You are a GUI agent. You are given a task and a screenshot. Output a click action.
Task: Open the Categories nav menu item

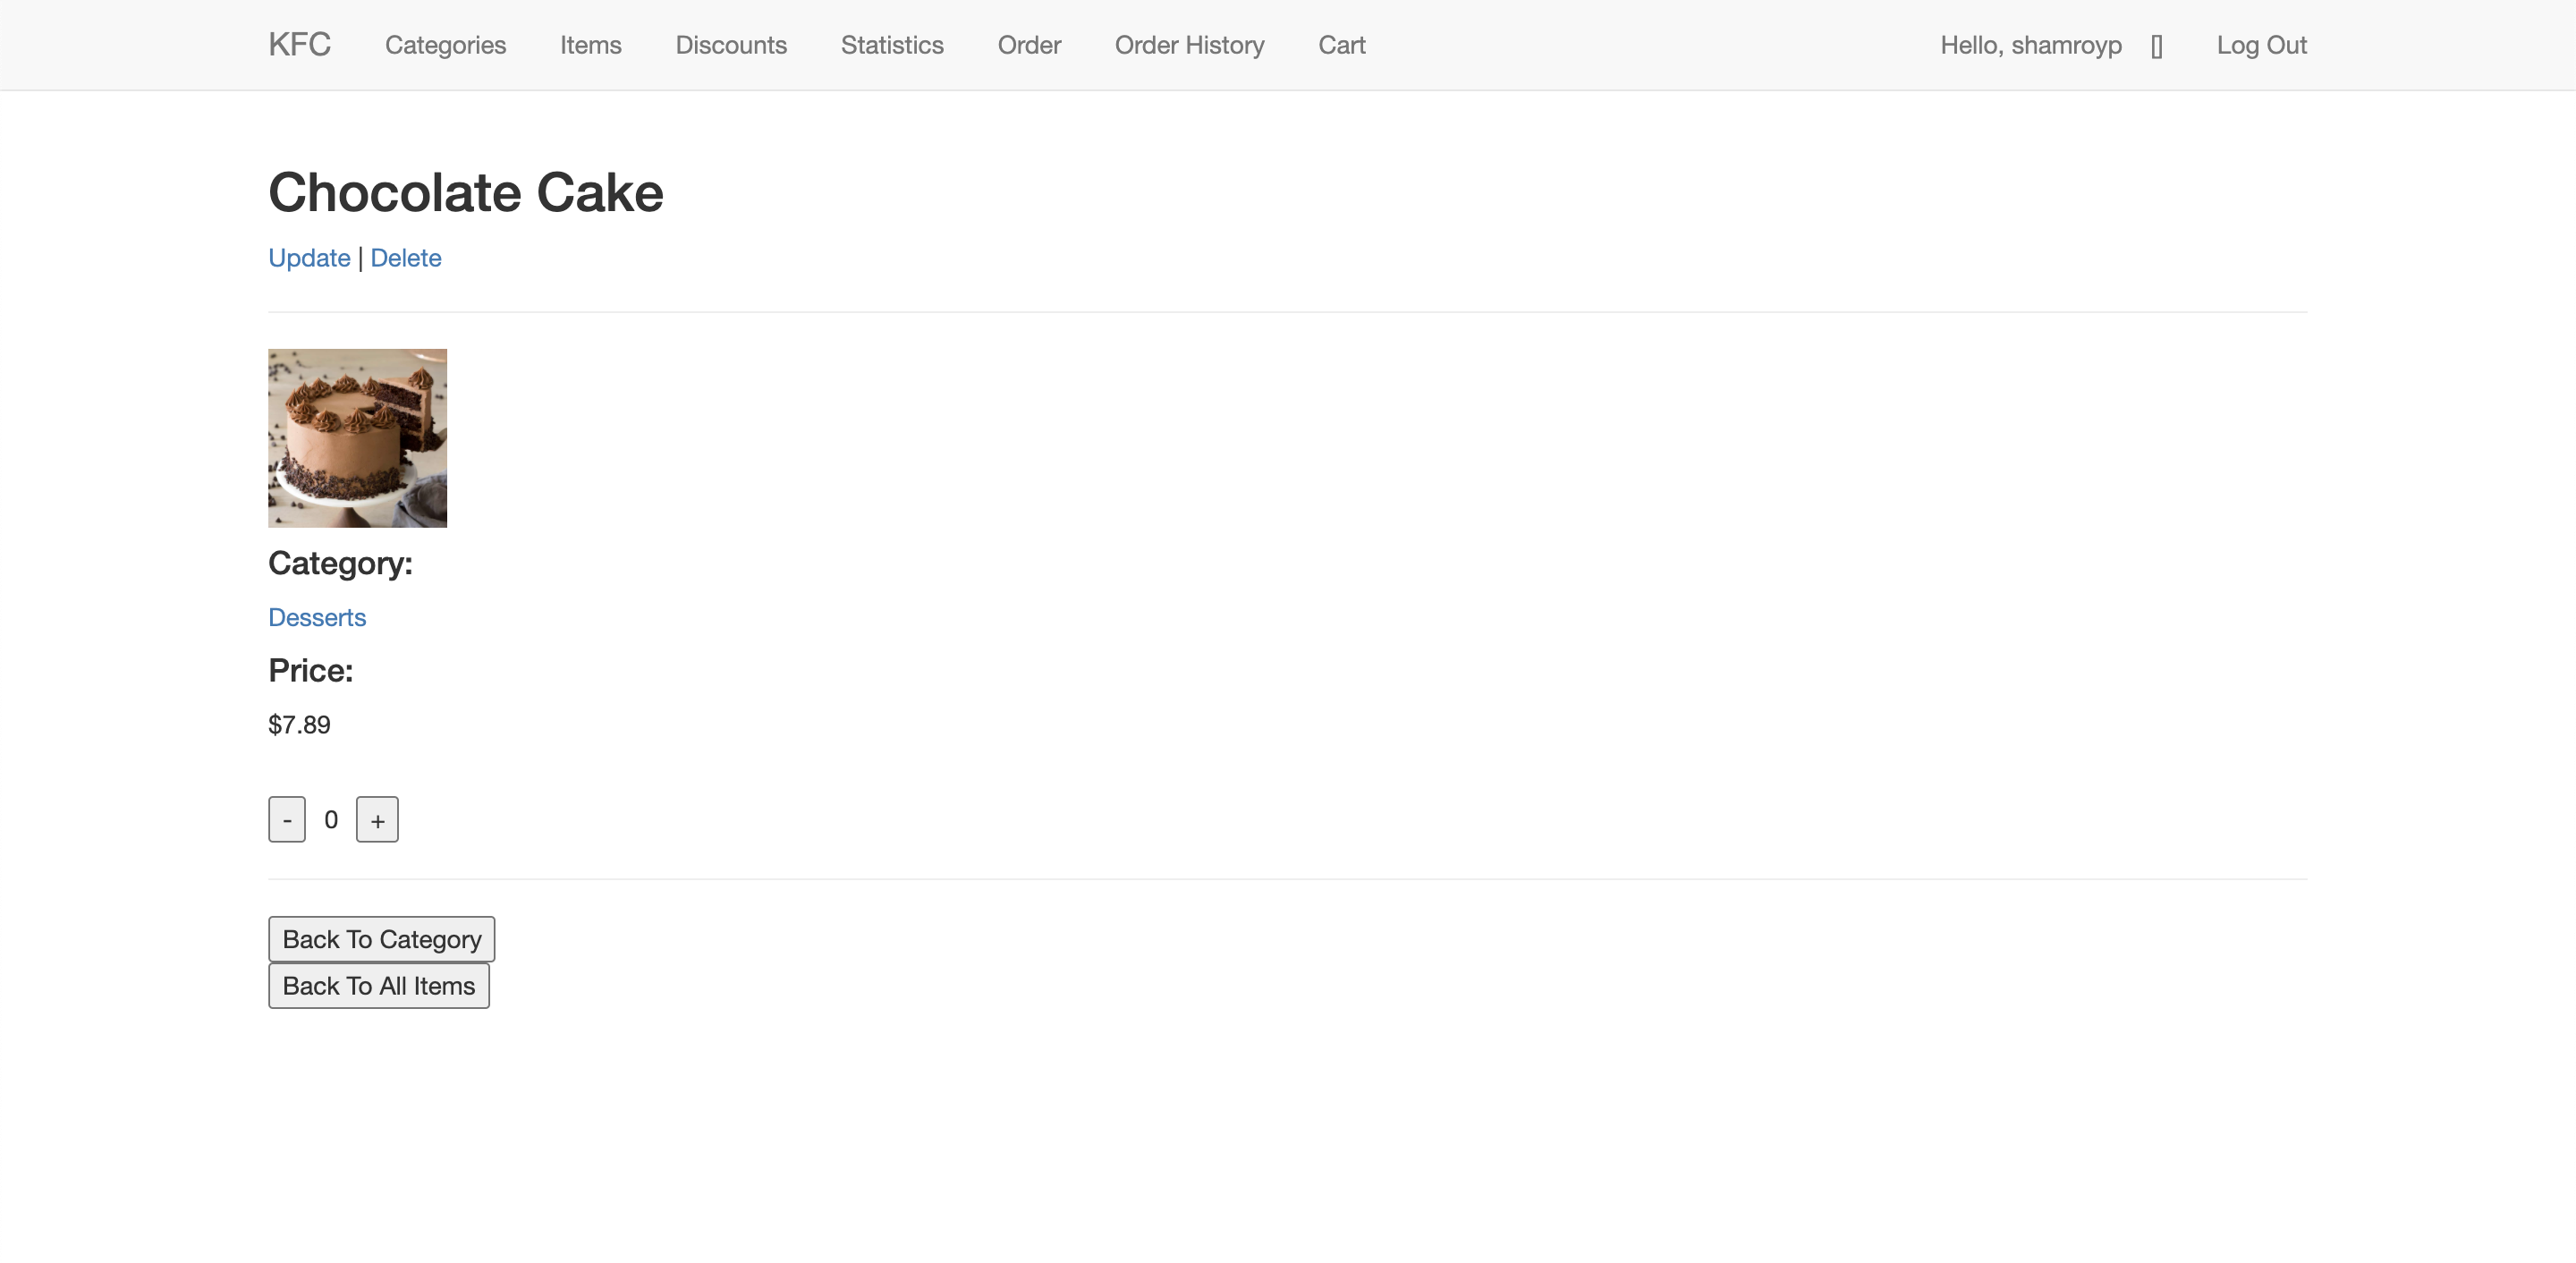pos(445,45)
